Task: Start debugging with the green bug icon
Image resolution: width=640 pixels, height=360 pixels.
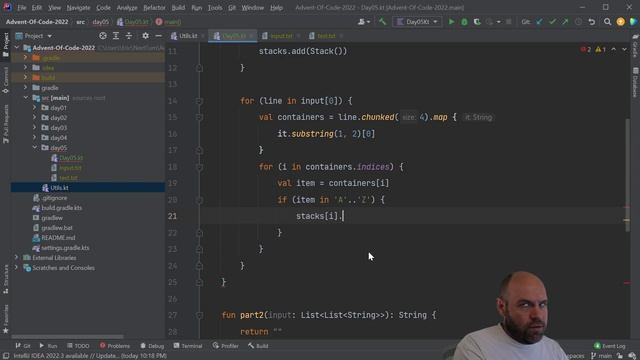Action: point(464,22)
